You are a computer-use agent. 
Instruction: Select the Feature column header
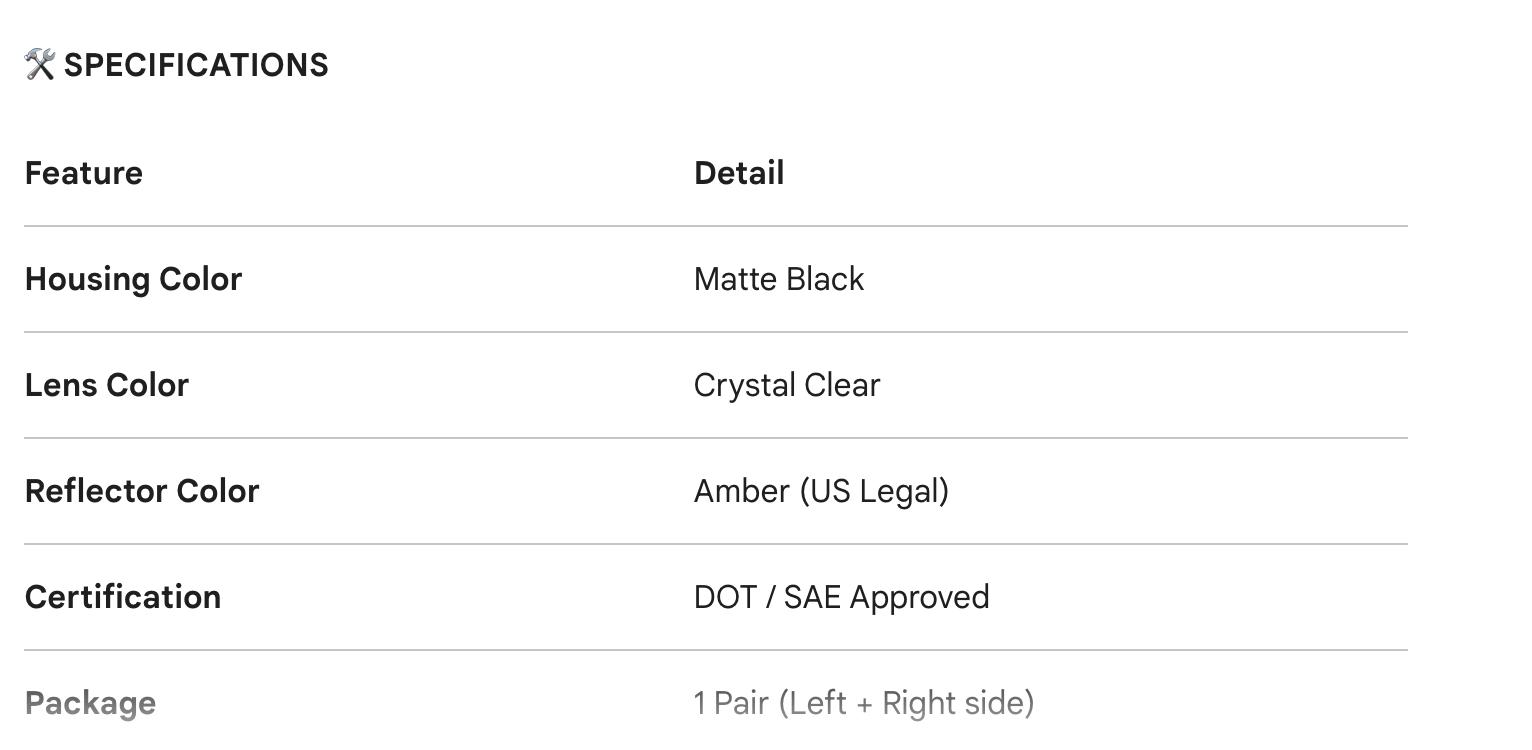coord(84,173)
